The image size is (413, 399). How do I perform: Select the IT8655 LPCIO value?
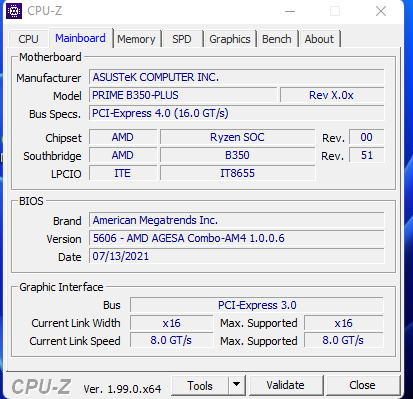[237, 173]
